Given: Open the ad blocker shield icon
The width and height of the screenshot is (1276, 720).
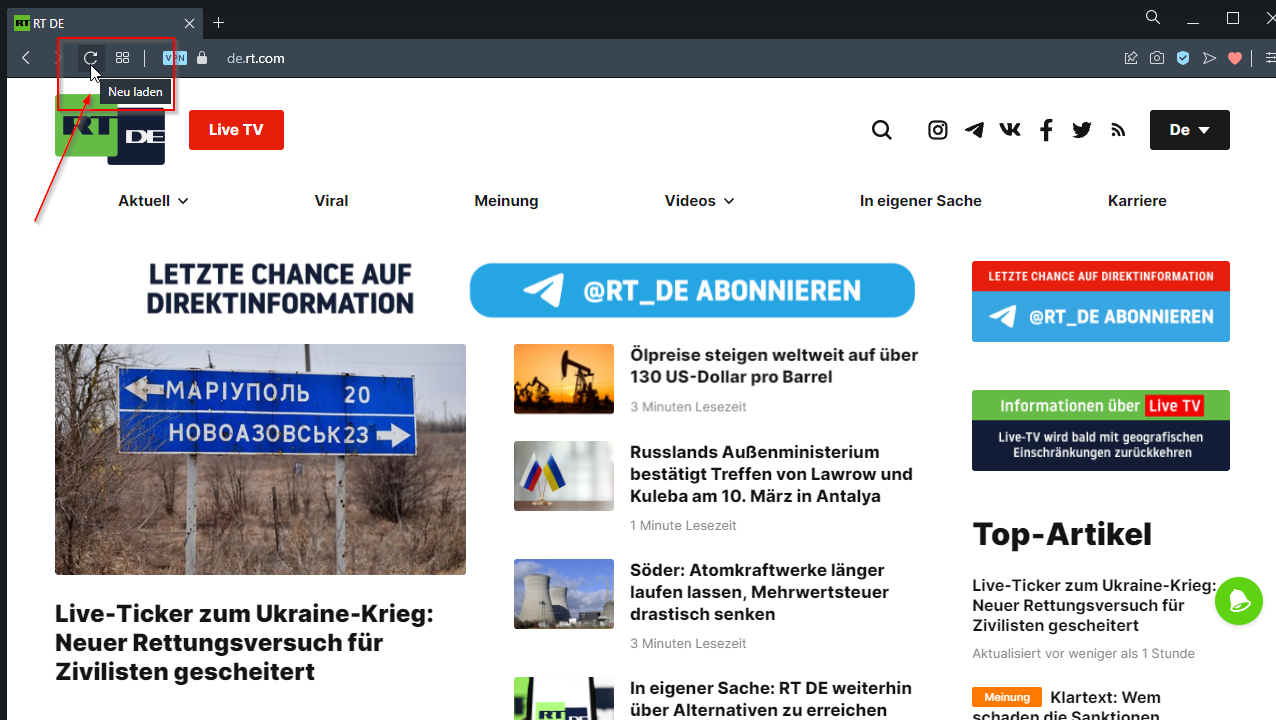Looking at the screenshot, I should click(x=1183, y=58).
